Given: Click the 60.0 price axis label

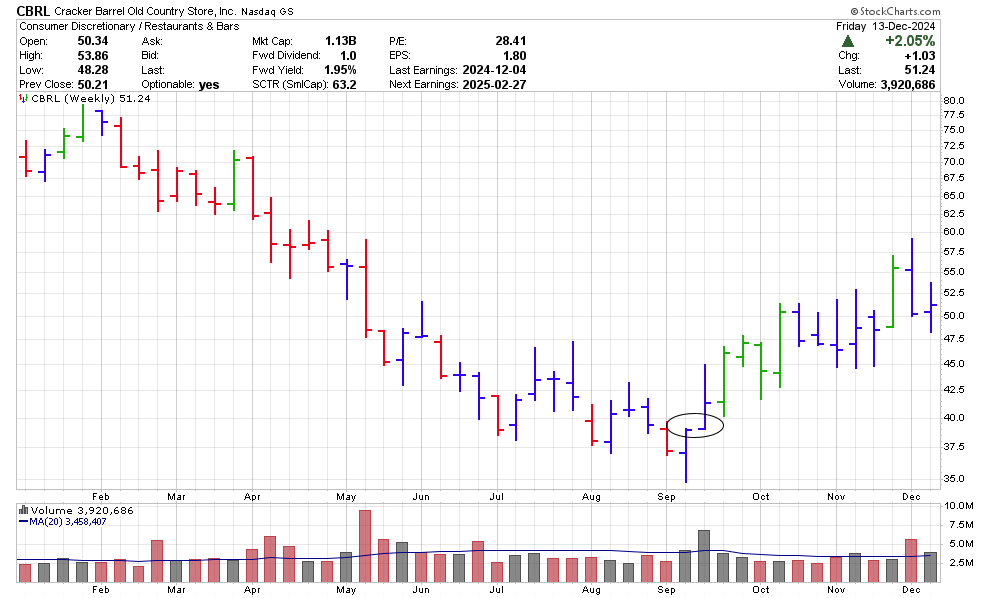Looking at the screenshot, I should click(953, 232).
